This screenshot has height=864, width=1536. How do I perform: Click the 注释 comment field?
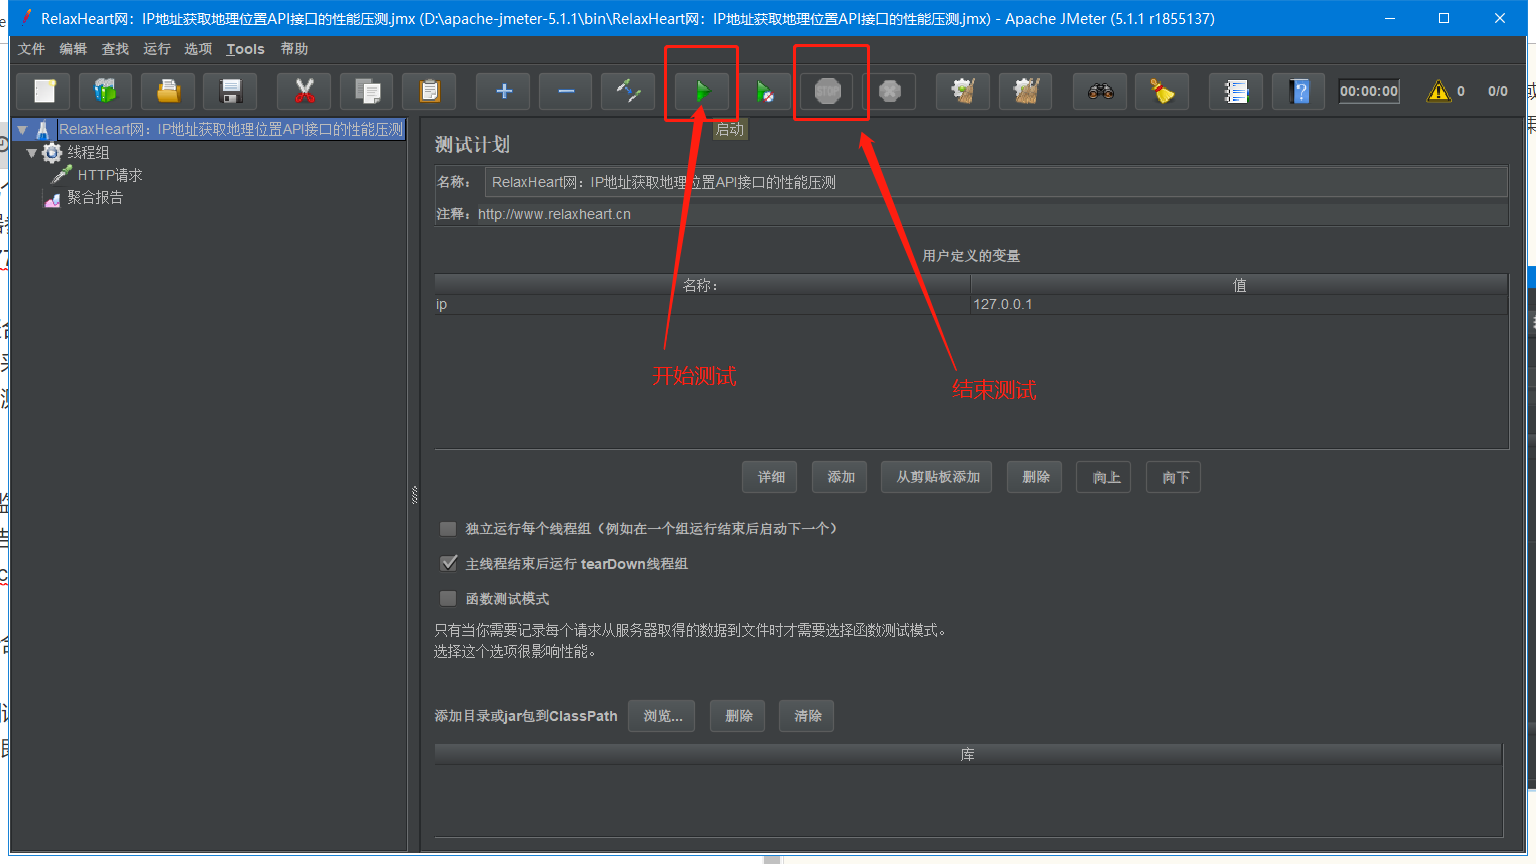[x=992, y=214]
